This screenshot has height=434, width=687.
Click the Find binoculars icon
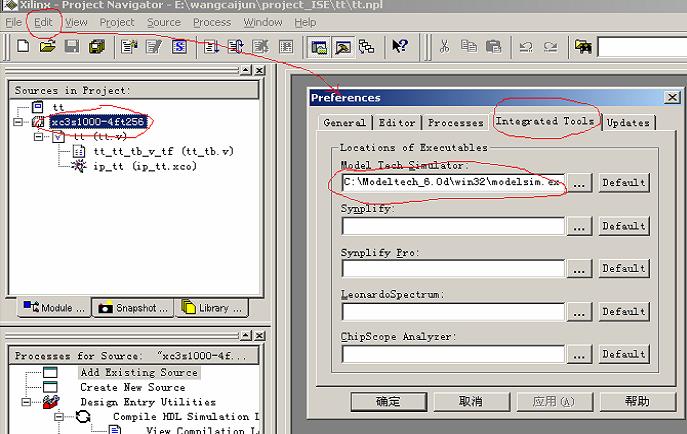click(x=583, y=46)
